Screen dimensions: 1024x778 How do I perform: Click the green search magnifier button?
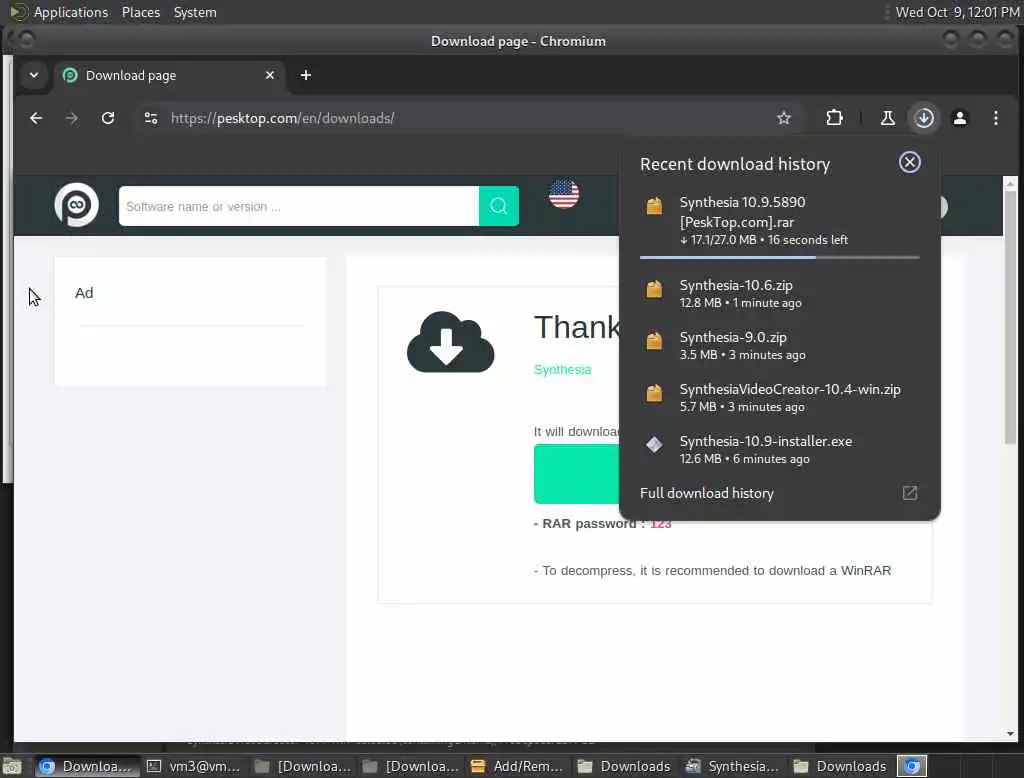[499, 206]
